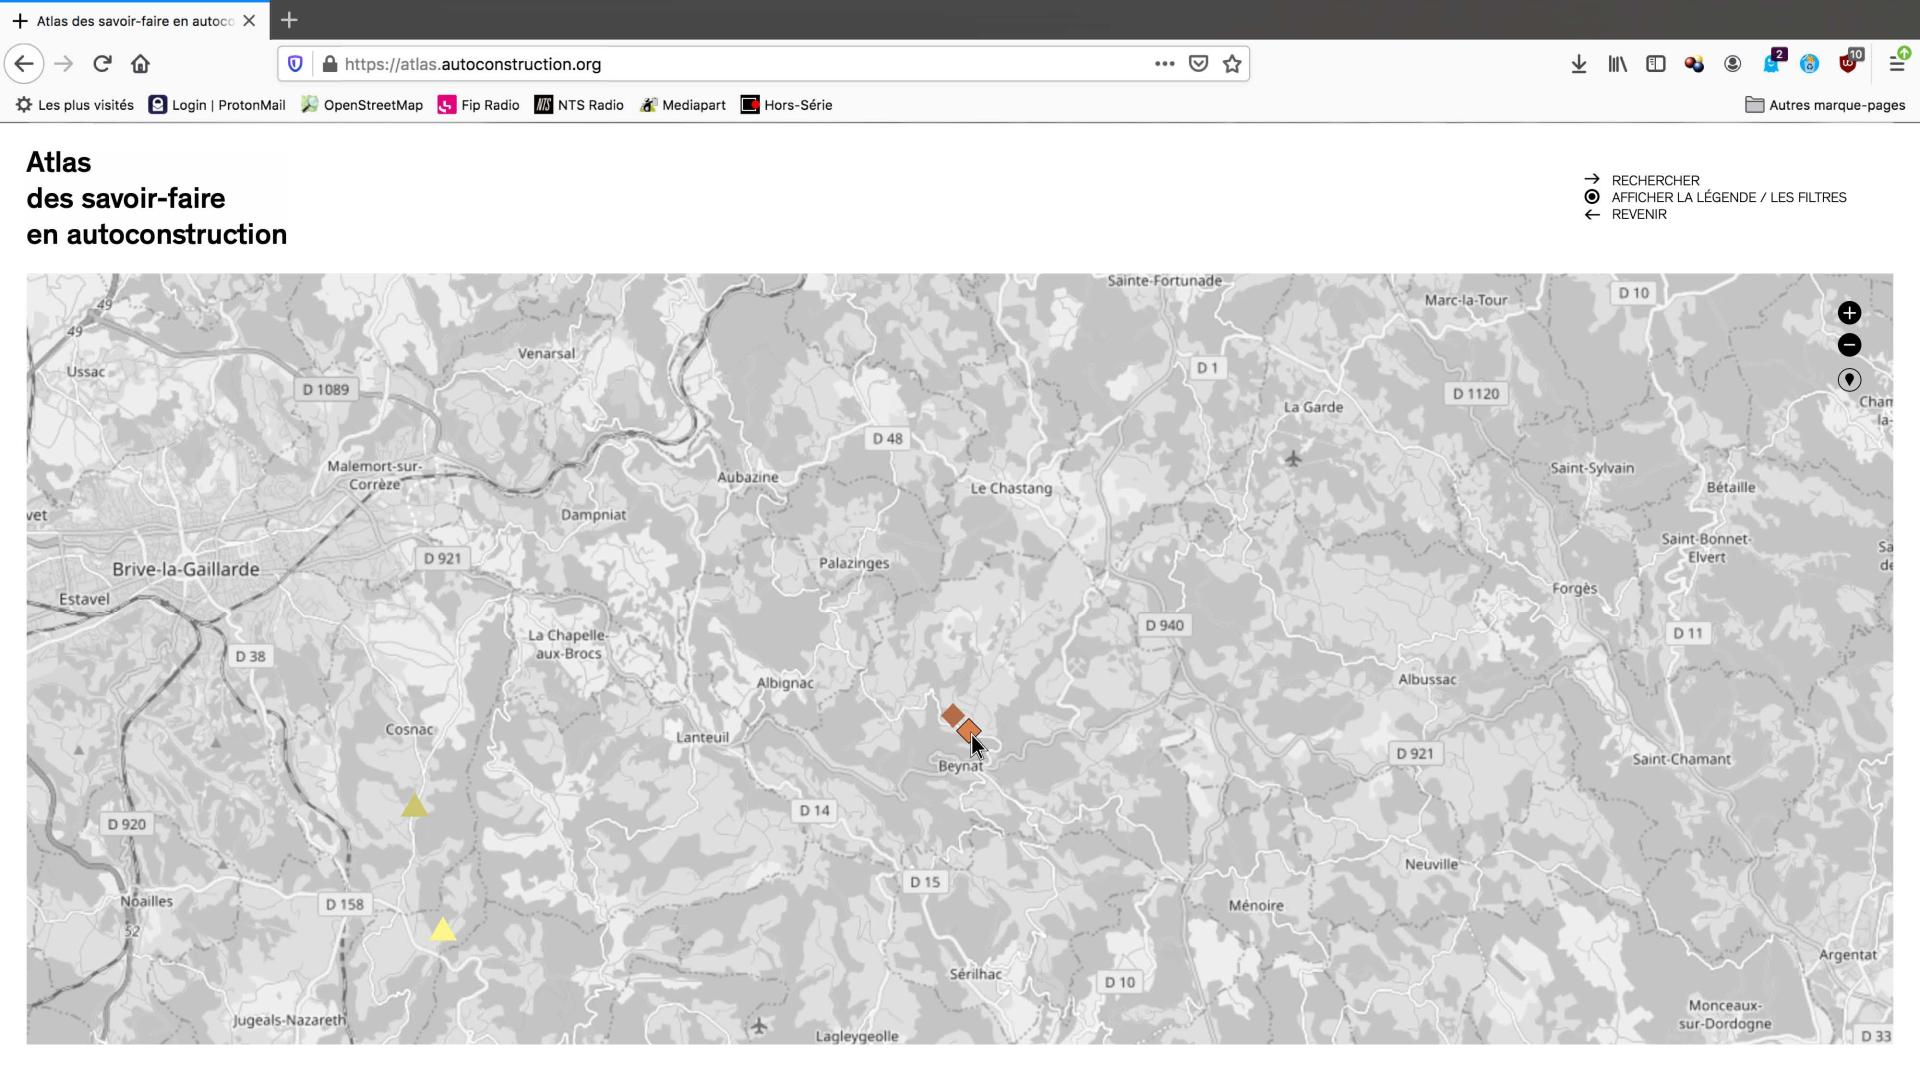
Task: Expand the Autres marque-pages folder
Action: [x=1825, y=105]
